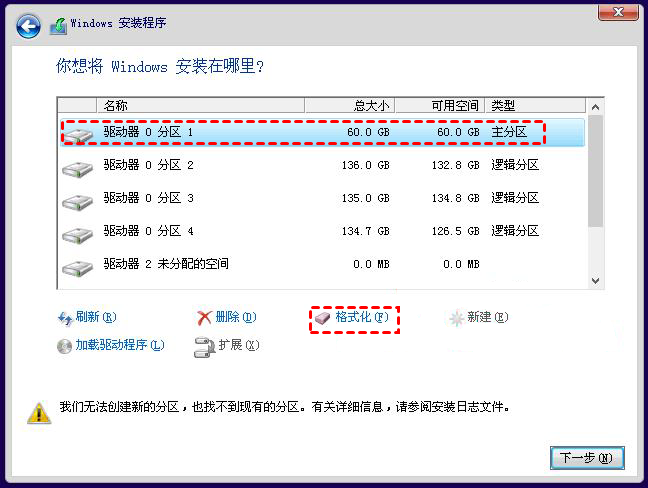Select row 驱动器 2 未分配的空间
Image resolution: width=648 pixels, height=488 pixels.
coord(322,264)
